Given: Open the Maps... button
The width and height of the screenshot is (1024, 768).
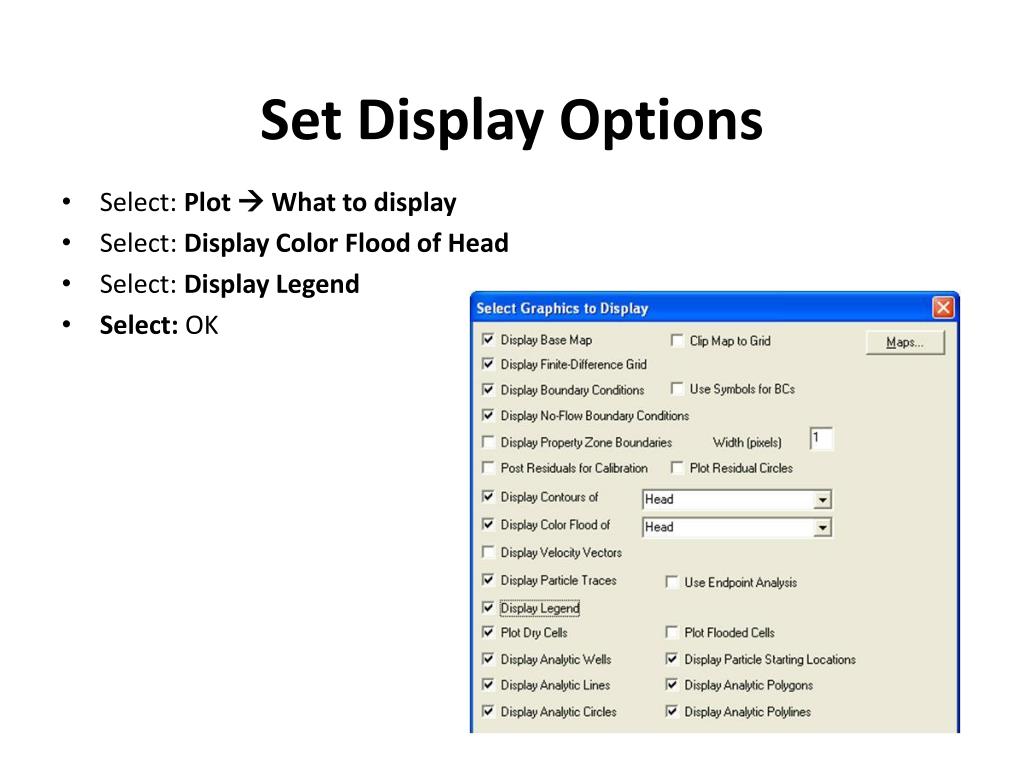Looking at the screenshot, I should (x=905, y=342).
